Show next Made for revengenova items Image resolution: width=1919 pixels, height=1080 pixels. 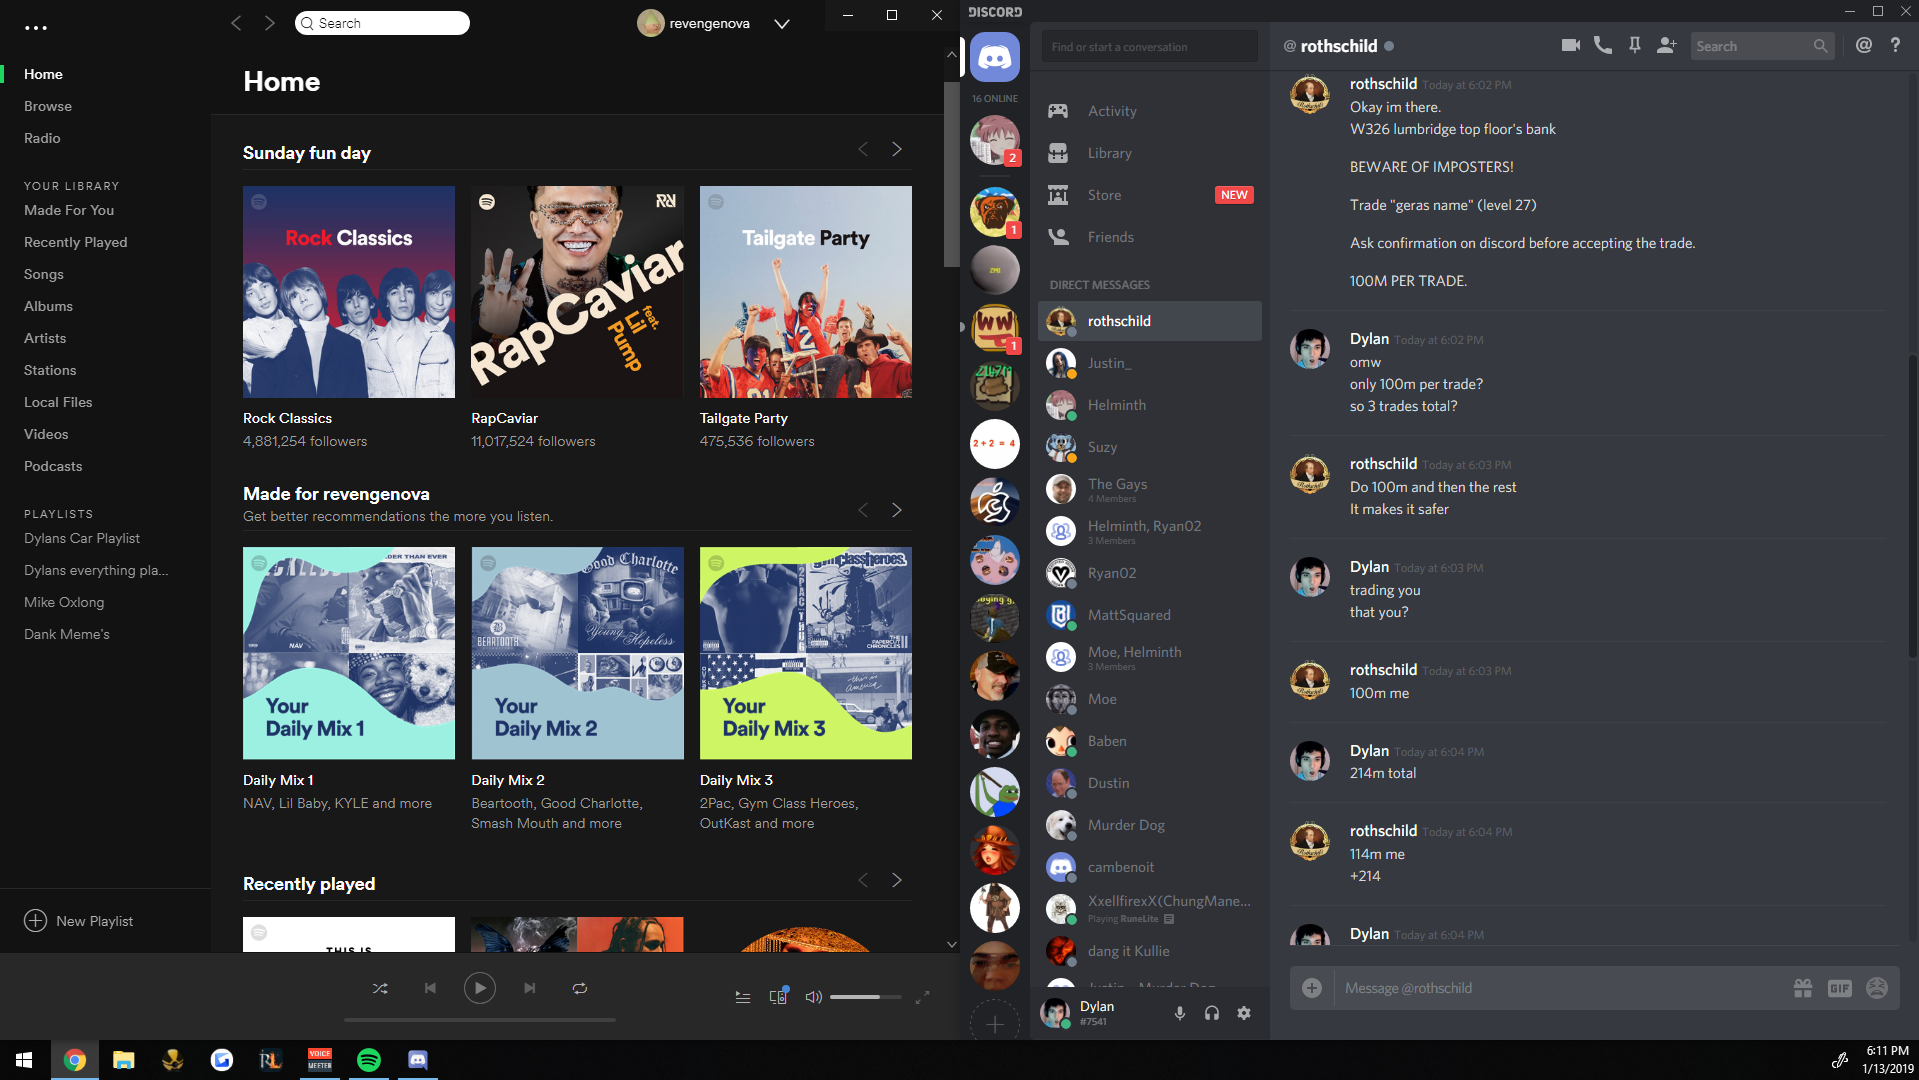(x=897, y=510)
